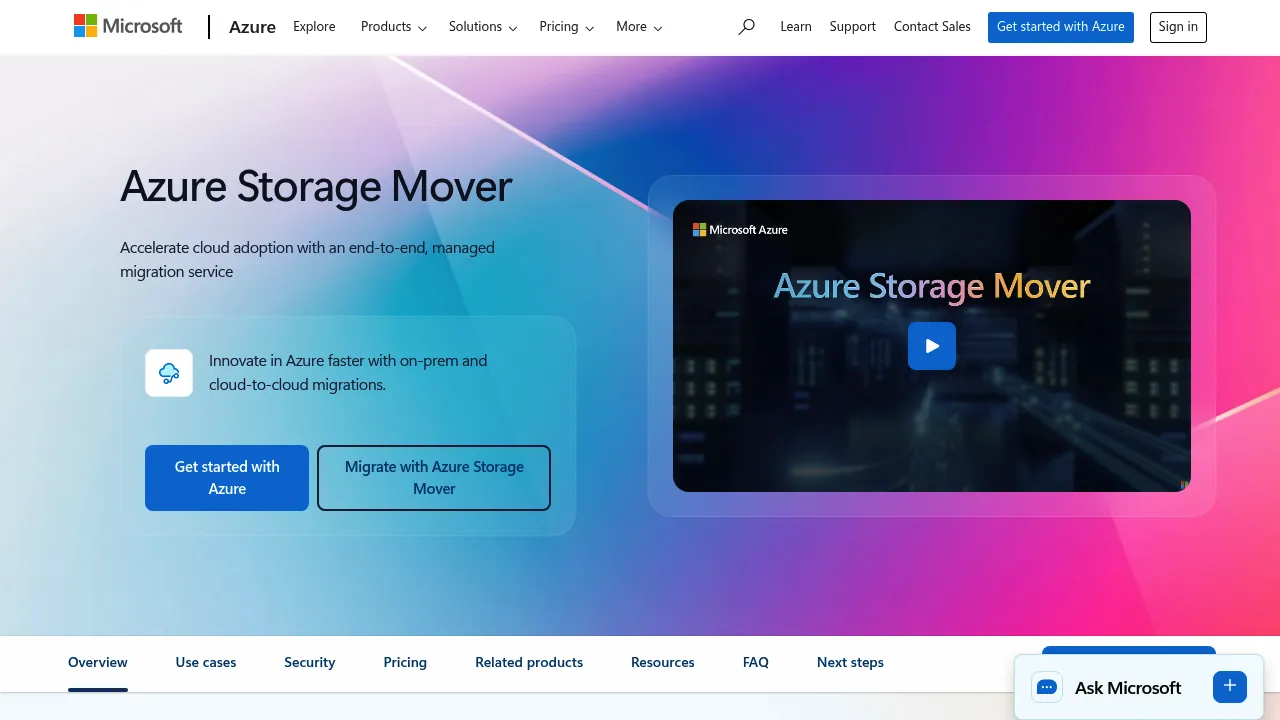Image resolution: width=1280 pixels, height=720 pixels.
Task: Expand the Solutions dropdown menu
Action: pos(483,27)
